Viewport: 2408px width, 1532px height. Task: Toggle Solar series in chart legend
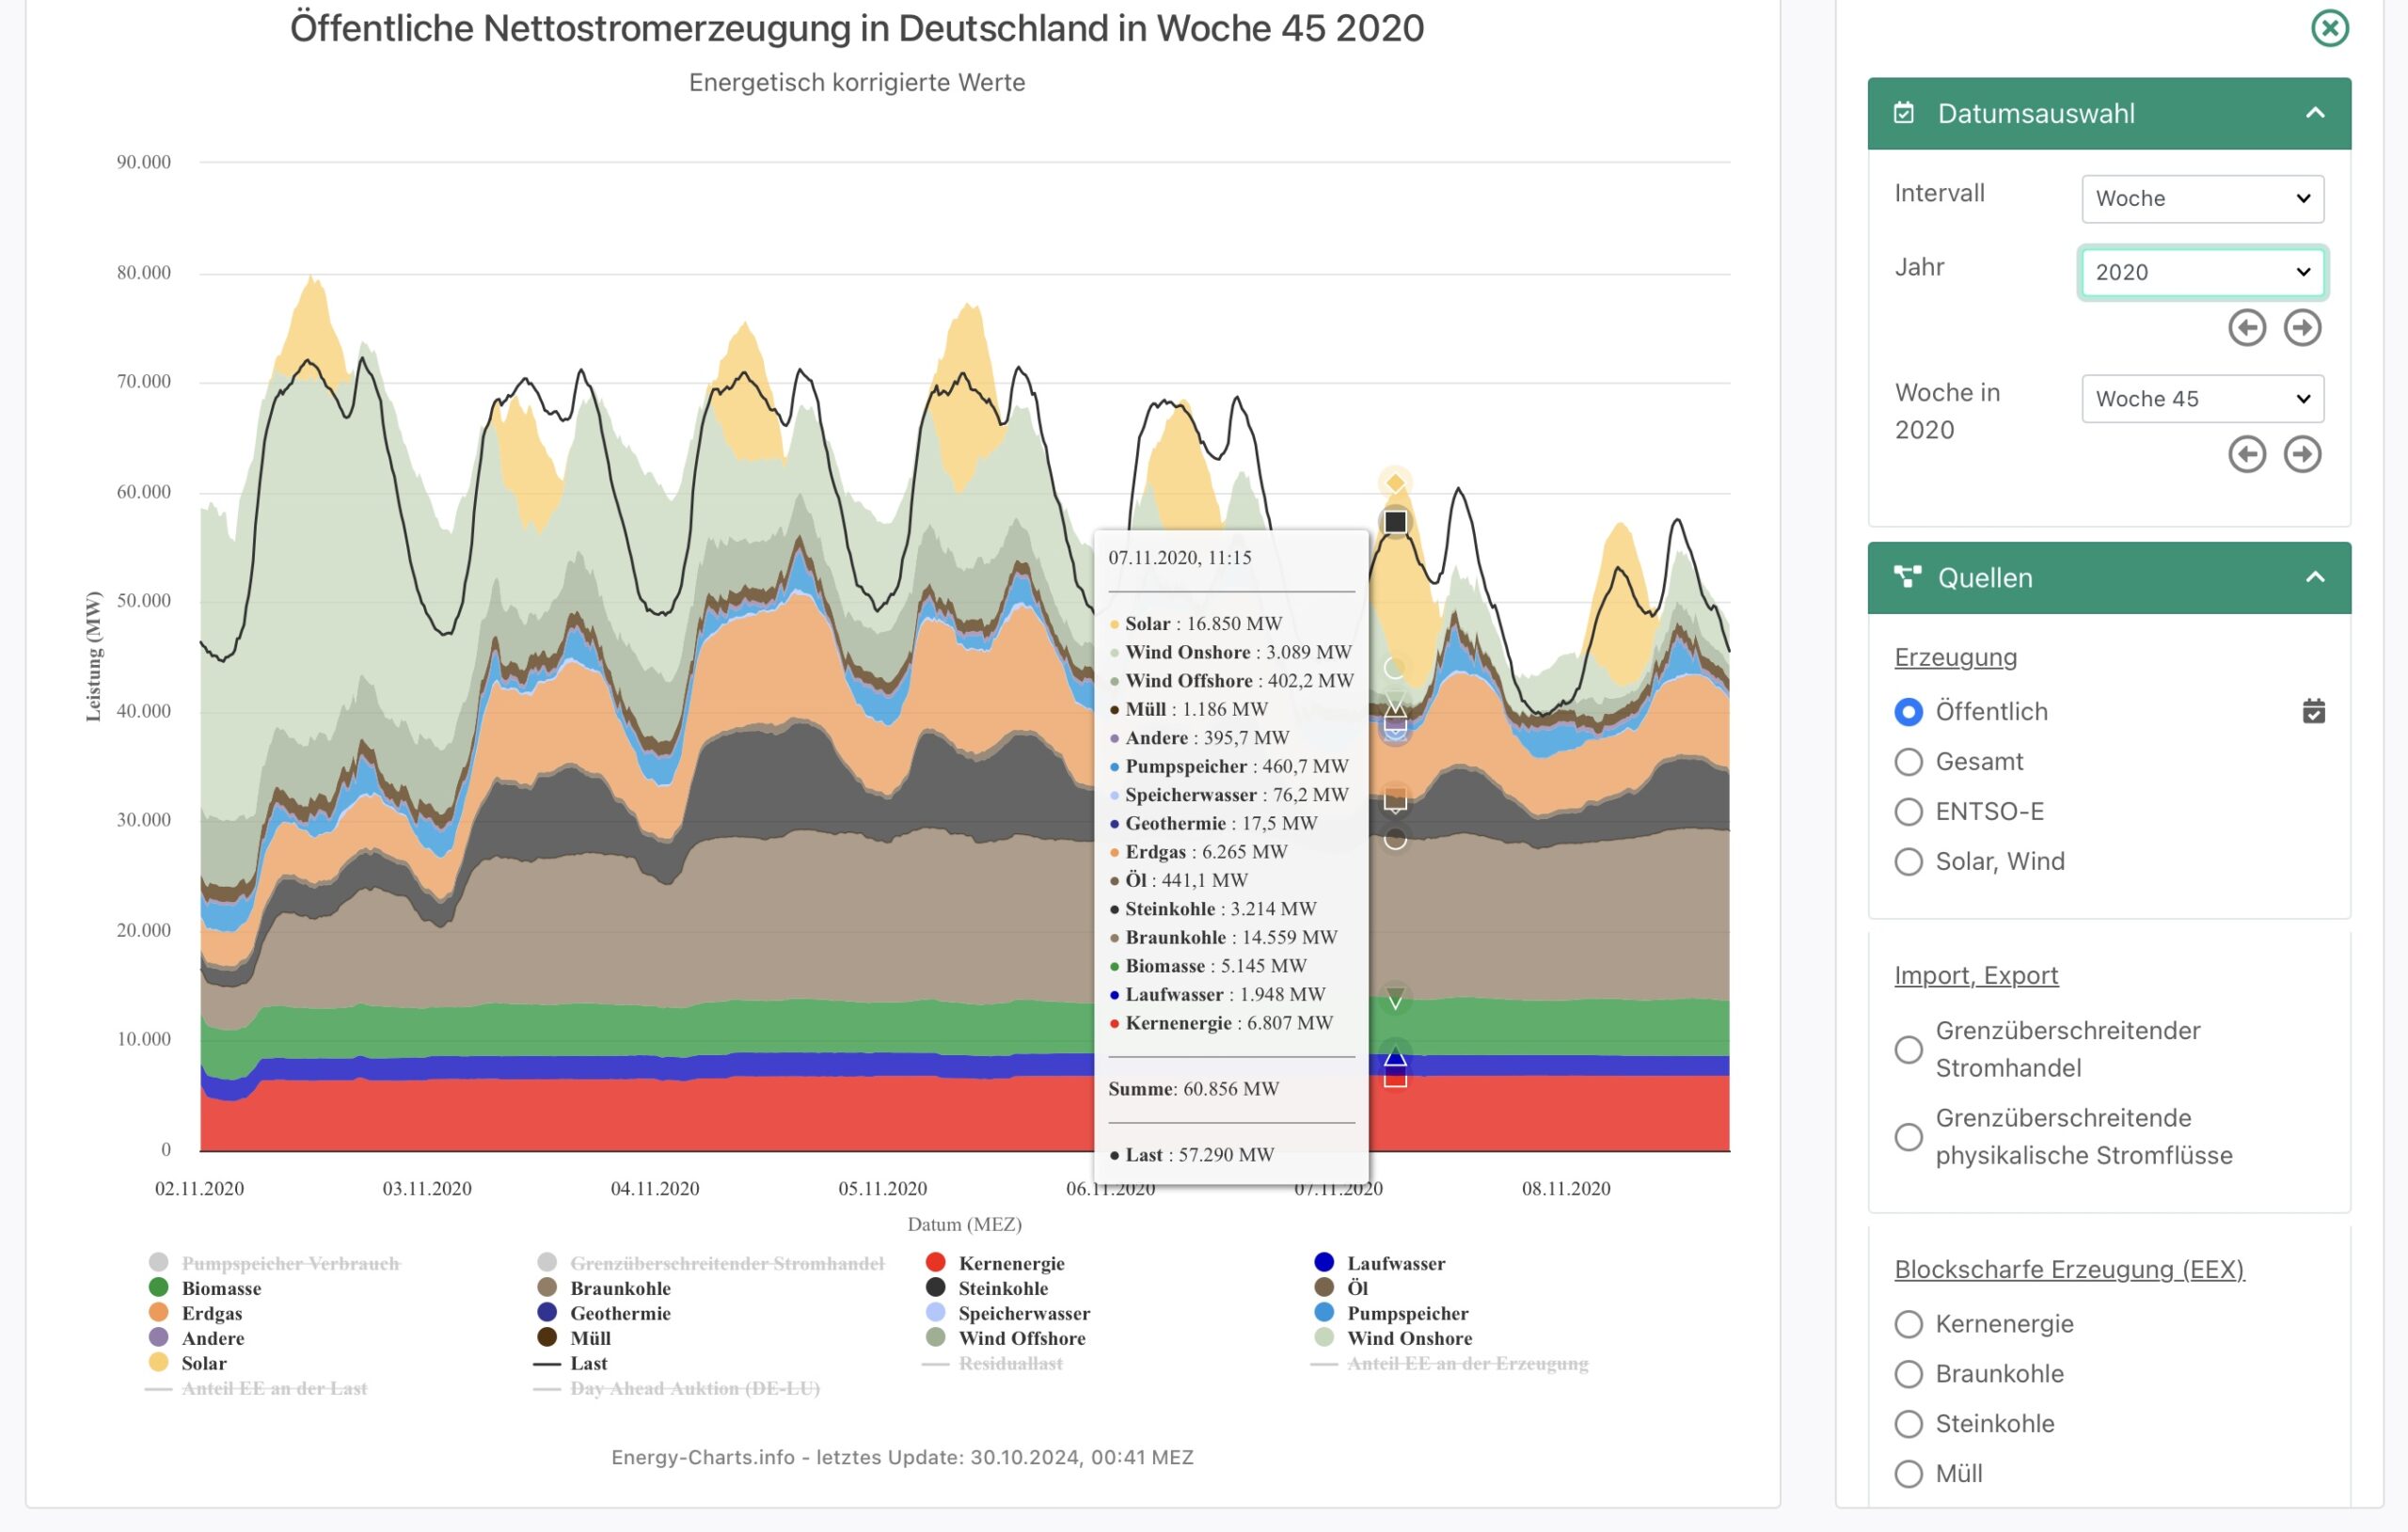click(203, 1363)
